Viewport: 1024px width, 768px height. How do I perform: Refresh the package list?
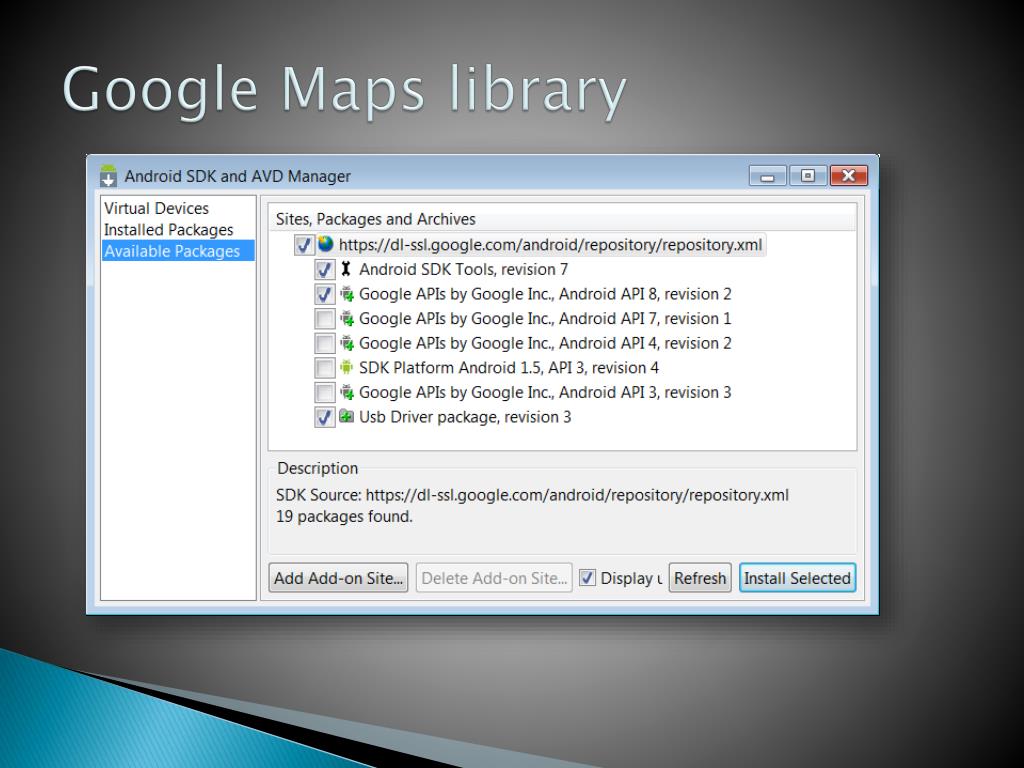click(x=700, y=578)
